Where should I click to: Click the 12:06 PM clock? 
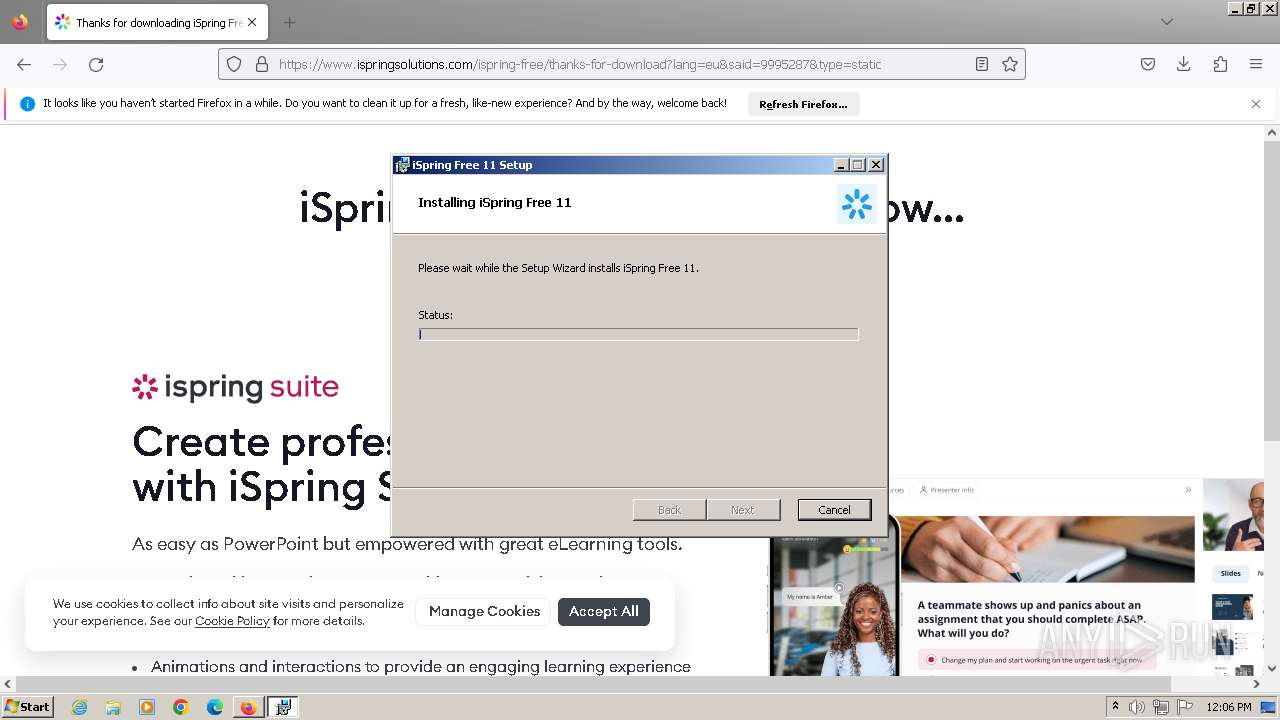pos(1229,707)
